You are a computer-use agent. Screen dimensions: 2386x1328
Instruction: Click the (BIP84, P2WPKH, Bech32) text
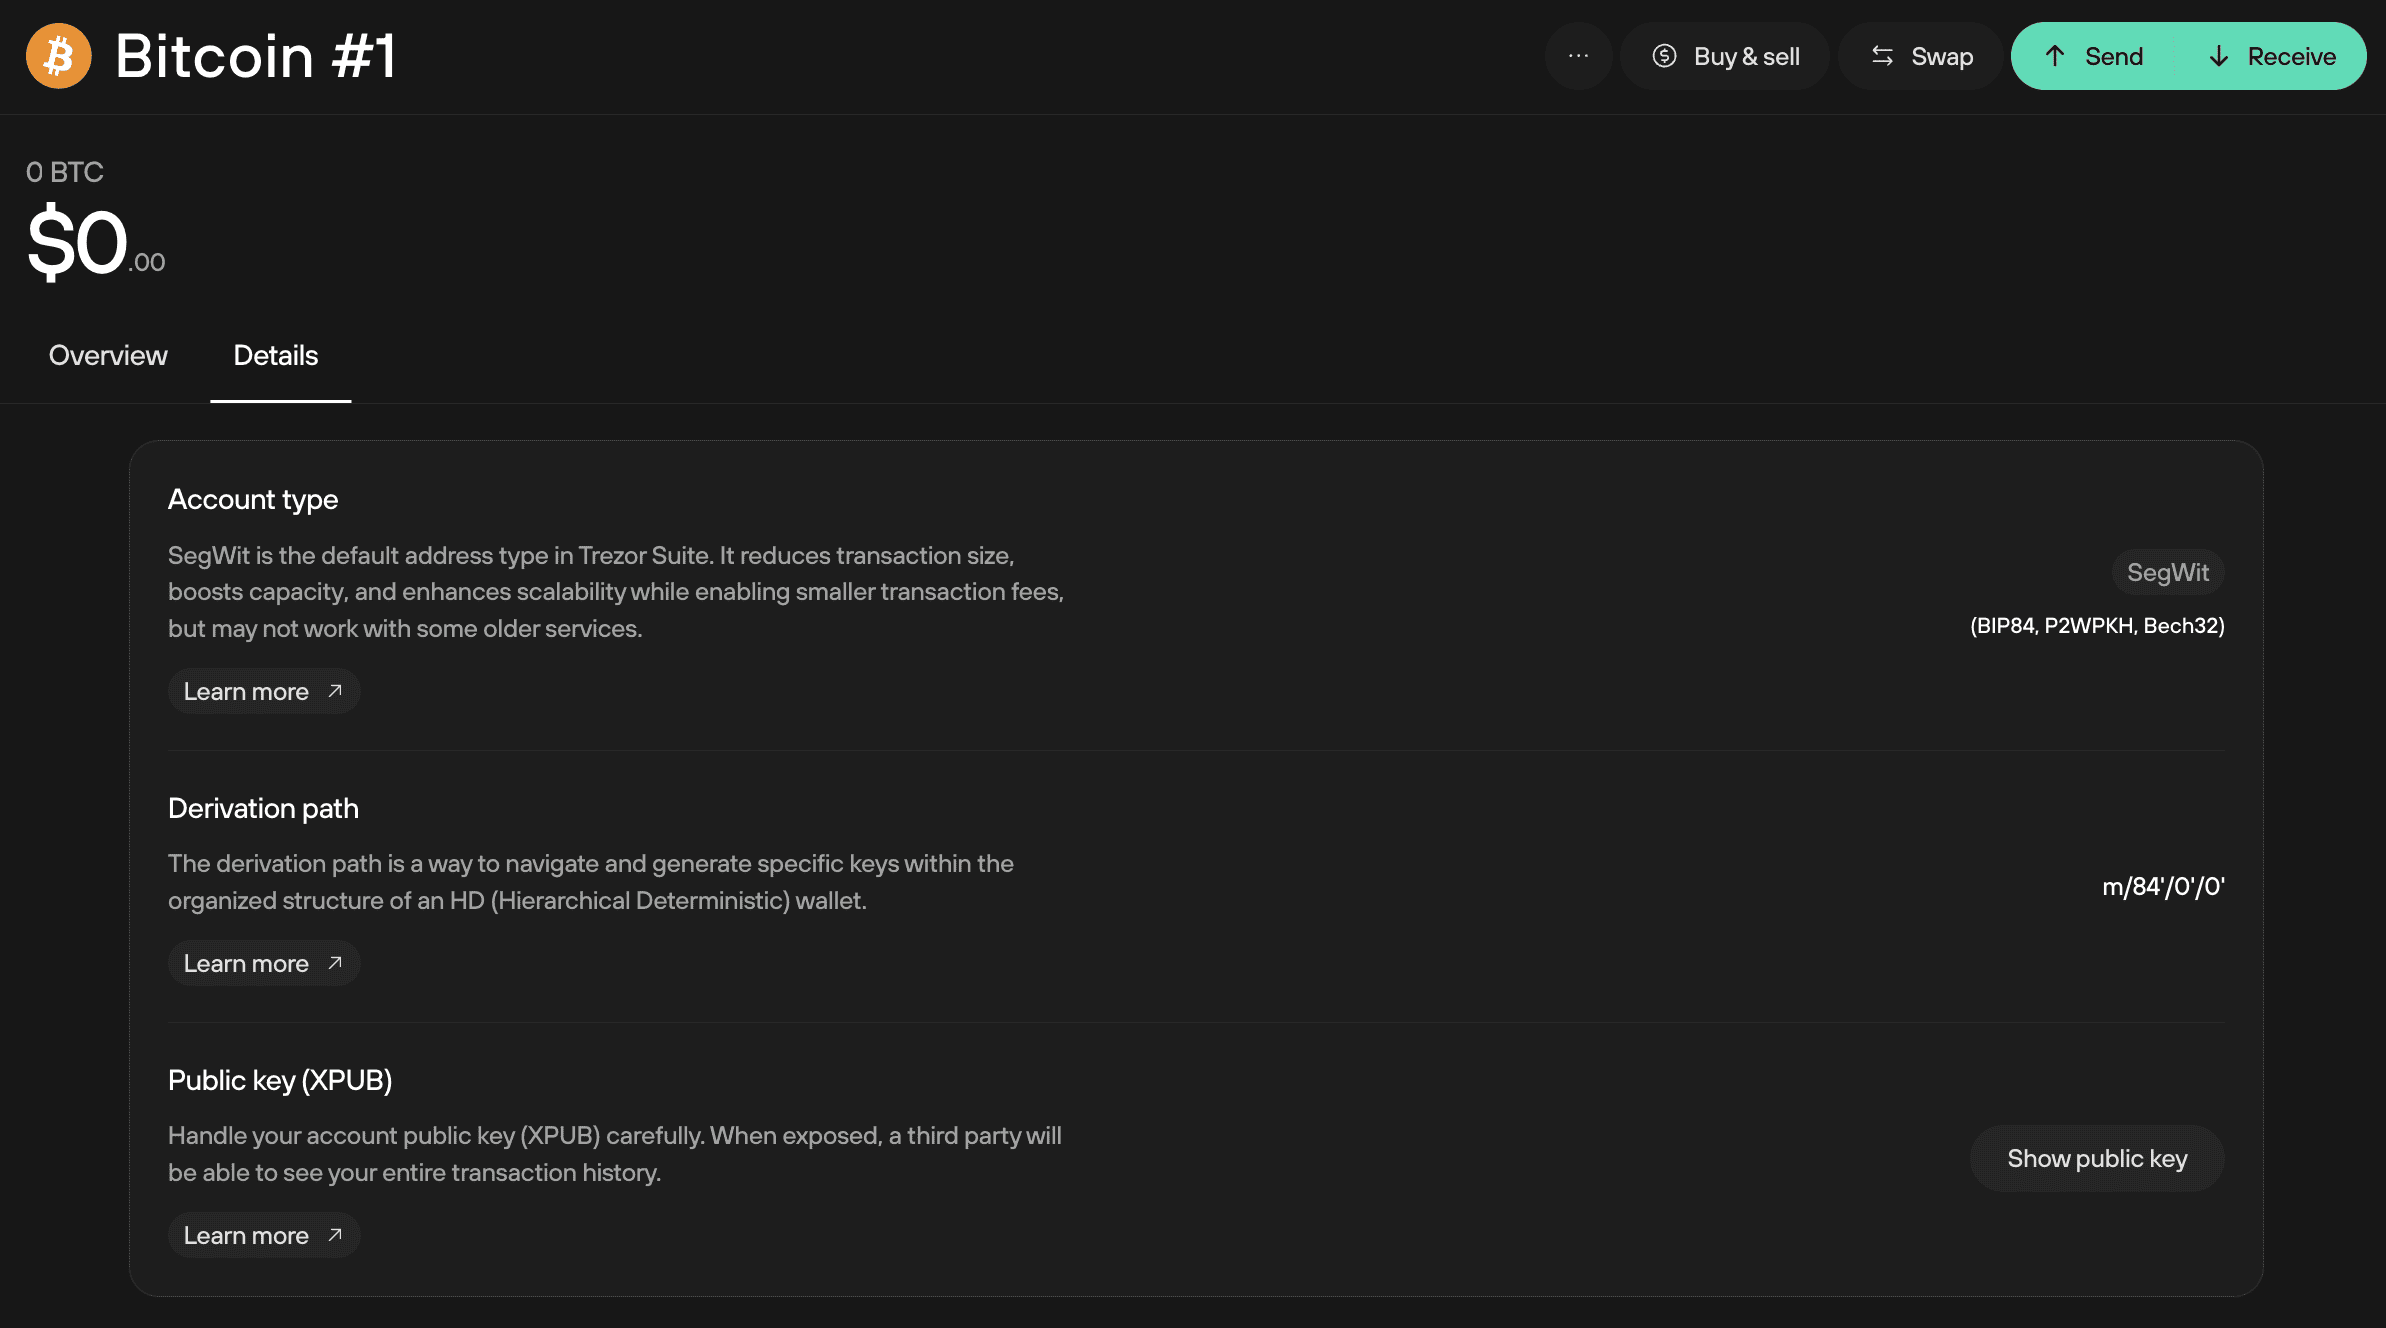tap(2097, 626)
